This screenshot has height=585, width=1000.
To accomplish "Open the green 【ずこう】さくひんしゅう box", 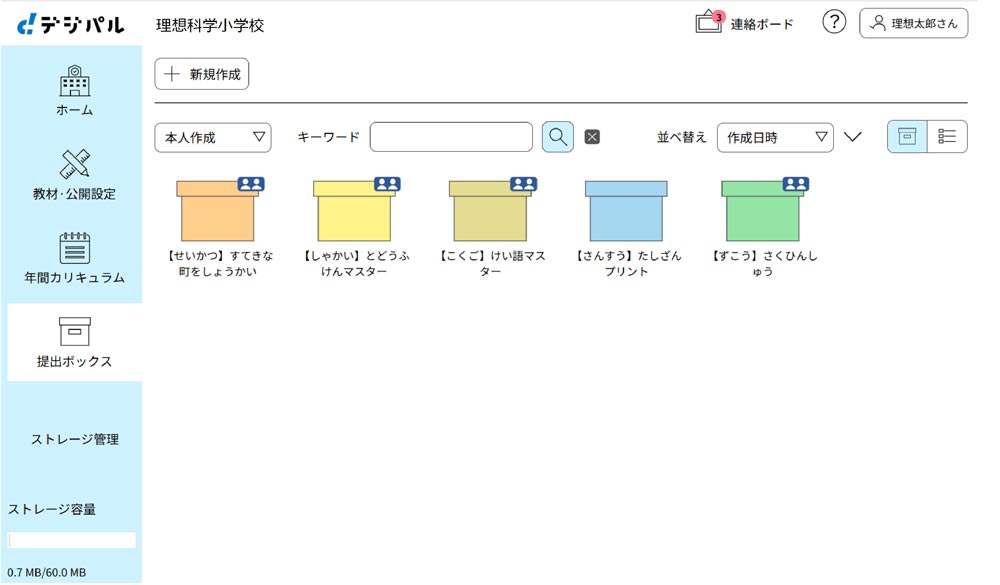I will 762,211.
